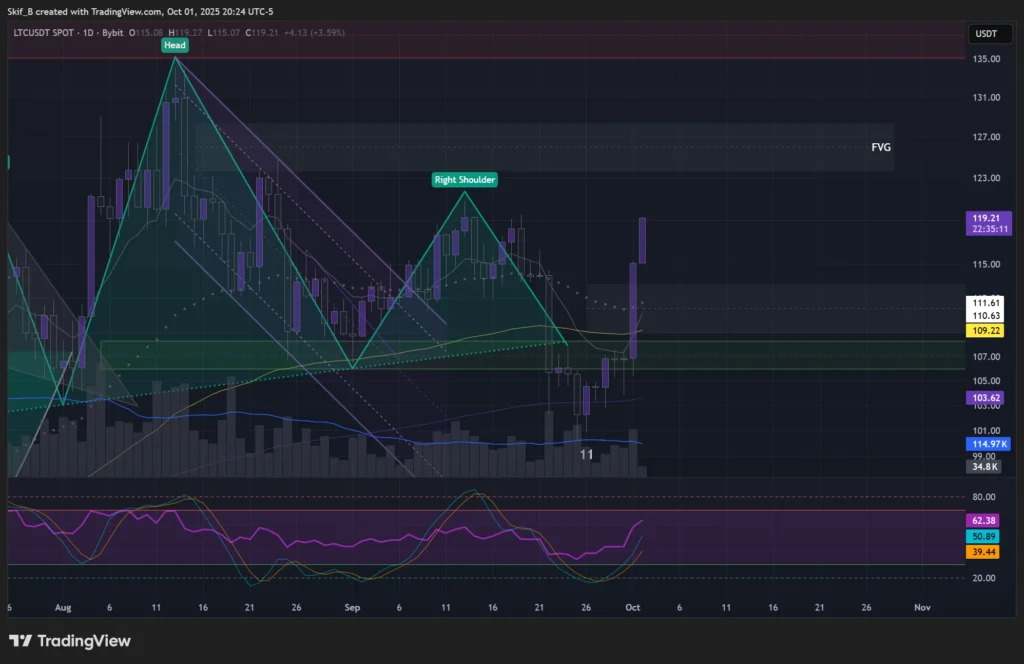Click the number 11 label on volume bars
The height and width of the screenshot is (664, 1024).
tap(586, 454)
